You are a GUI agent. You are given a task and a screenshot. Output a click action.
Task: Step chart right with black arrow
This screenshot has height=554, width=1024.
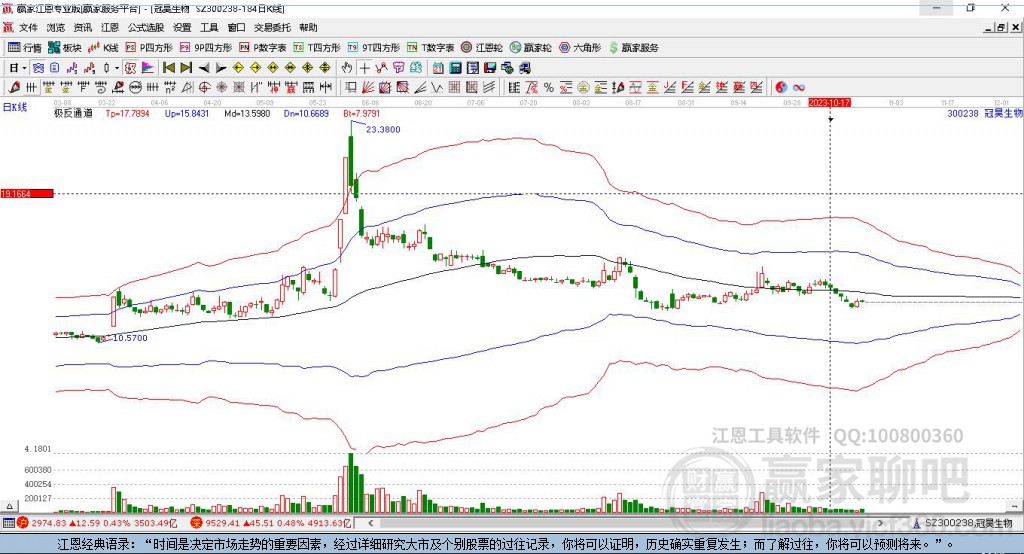(221, 68)
